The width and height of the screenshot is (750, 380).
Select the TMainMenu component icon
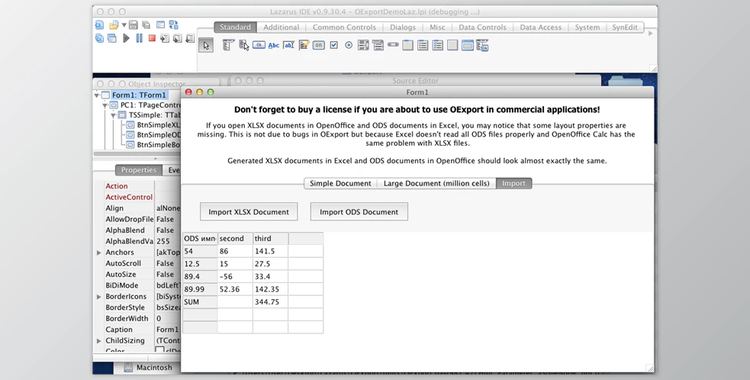(228, 45)
